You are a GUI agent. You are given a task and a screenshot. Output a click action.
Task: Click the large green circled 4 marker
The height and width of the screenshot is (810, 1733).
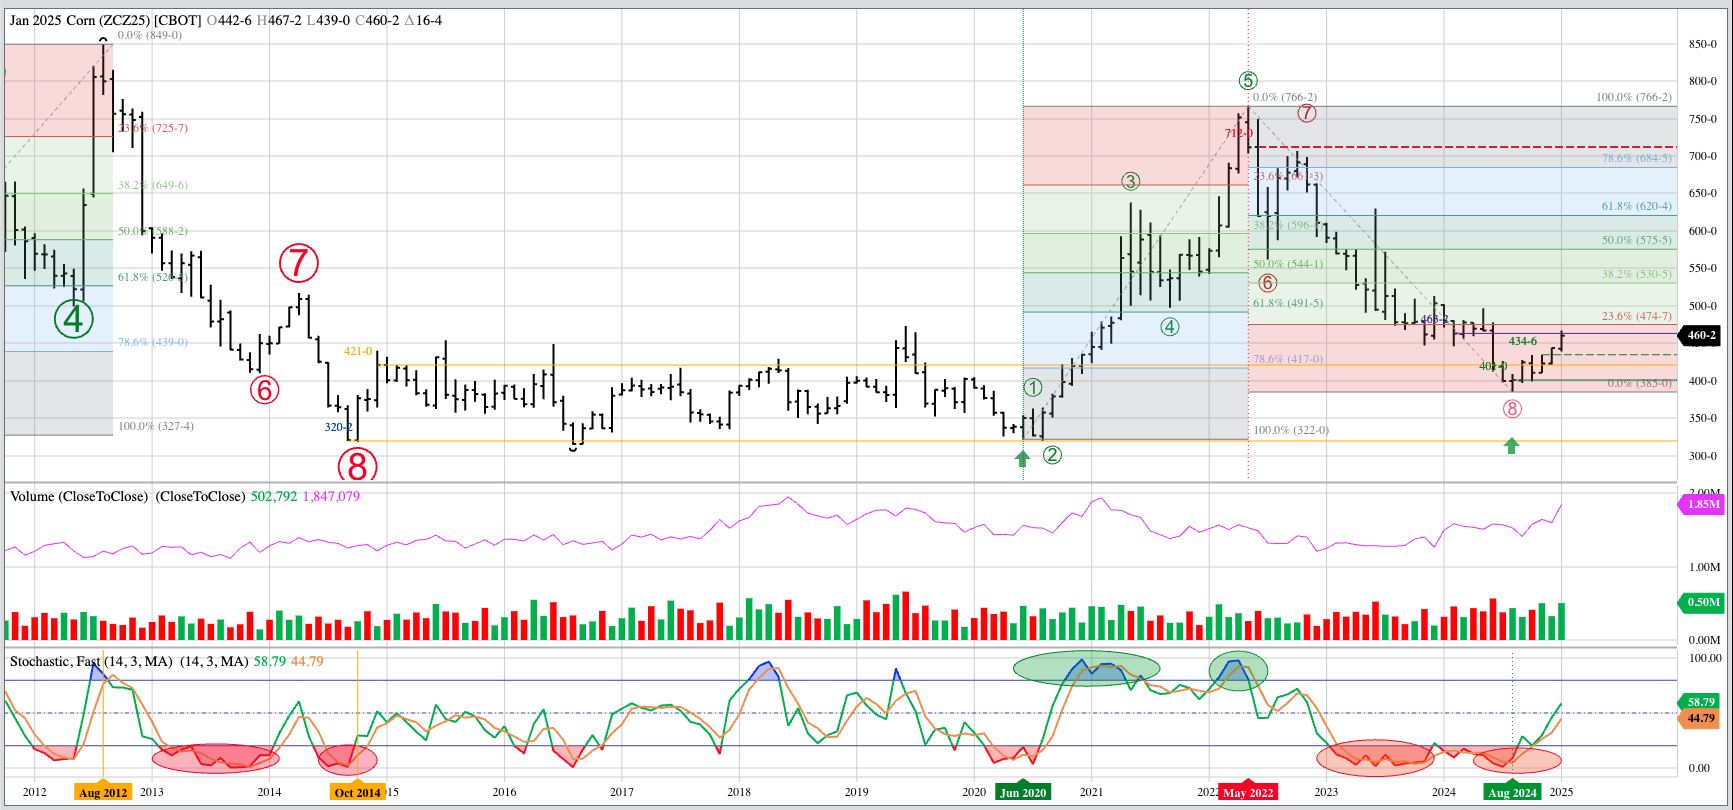[73, 319]
